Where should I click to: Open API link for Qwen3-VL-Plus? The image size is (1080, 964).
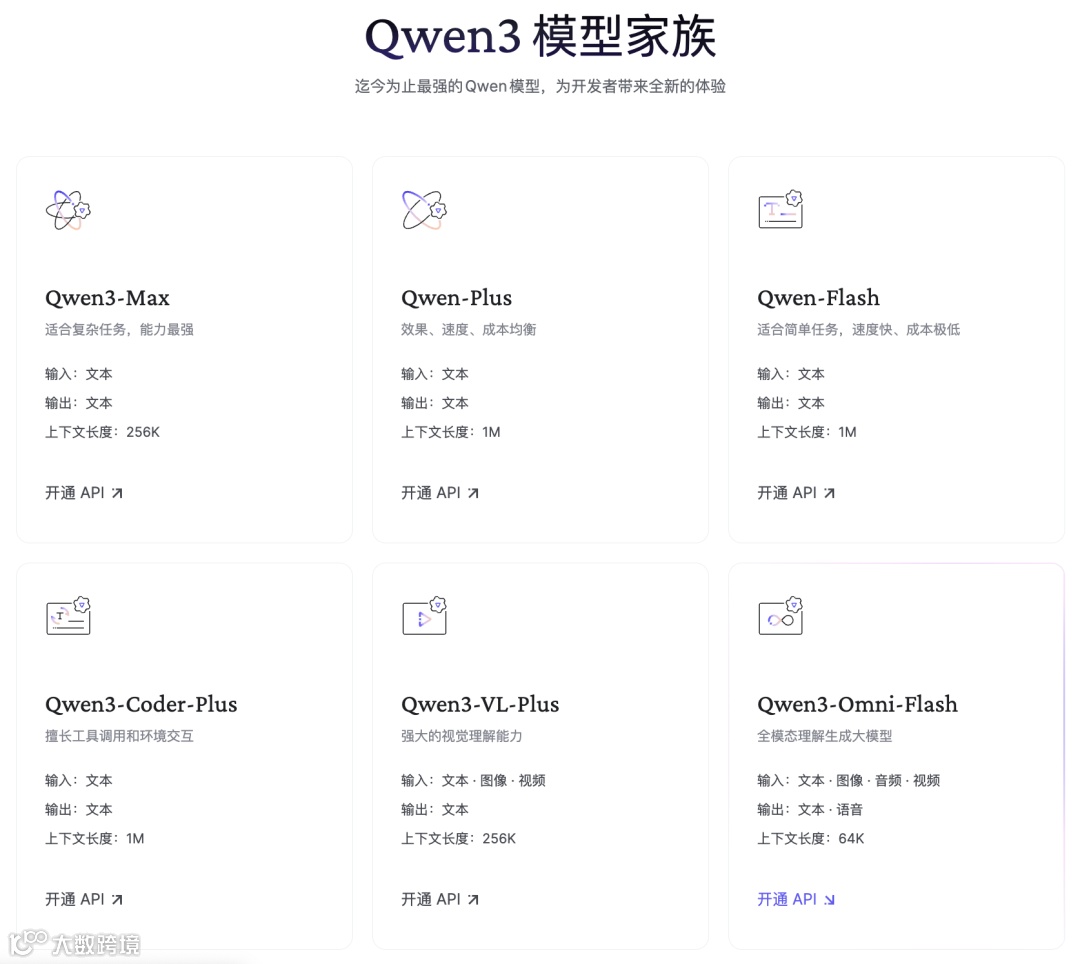pyautogui.click(x=440, y=899)
